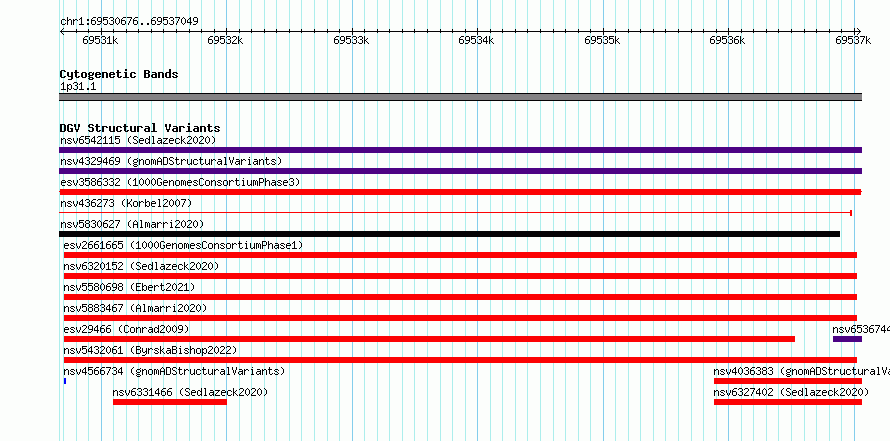Click the nsv5432061 (ByrskaBishop2022) label
The width and height of the screenshot is (890, 441).
pyautogui.click(x=150, y=350)
